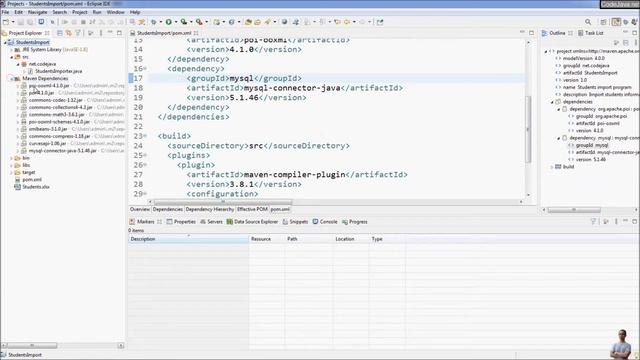The height and width of the screenshot is (360, 640).
Task: Click the Project Explorer horizontal scrollbar
Action: pyautogui.click(x=32, y=346)
